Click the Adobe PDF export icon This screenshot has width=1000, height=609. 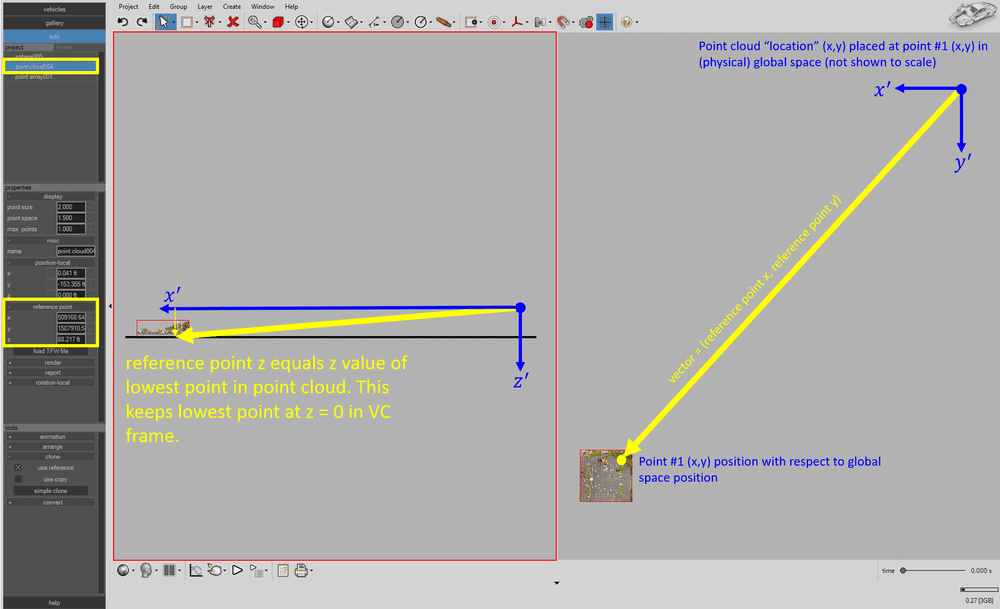tap(517, 21)
